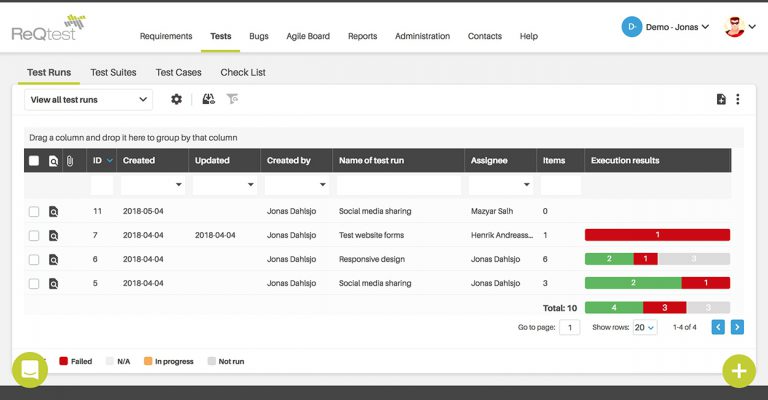The width and height of the screenshot is (768, 400).
Task: Open the chat bubble widget icon
Action: pos(30,370)
